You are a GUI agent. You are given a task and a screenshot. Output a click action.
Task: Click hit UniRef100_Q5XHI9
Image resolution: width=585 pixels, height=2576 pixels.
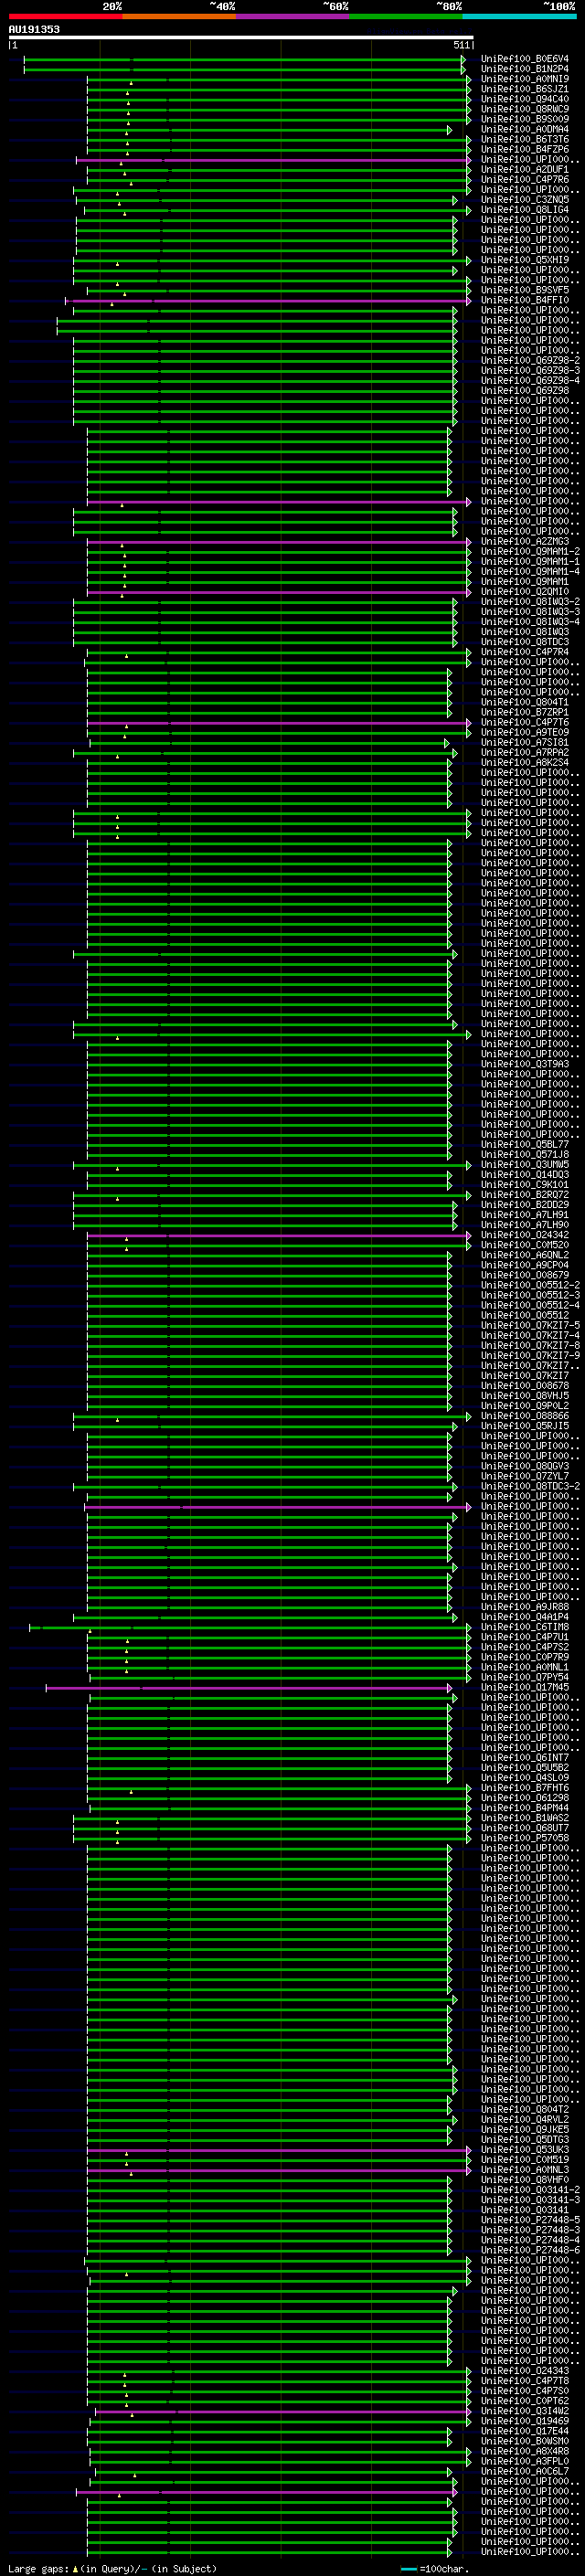pyautogui.click(x=525, y=260)
